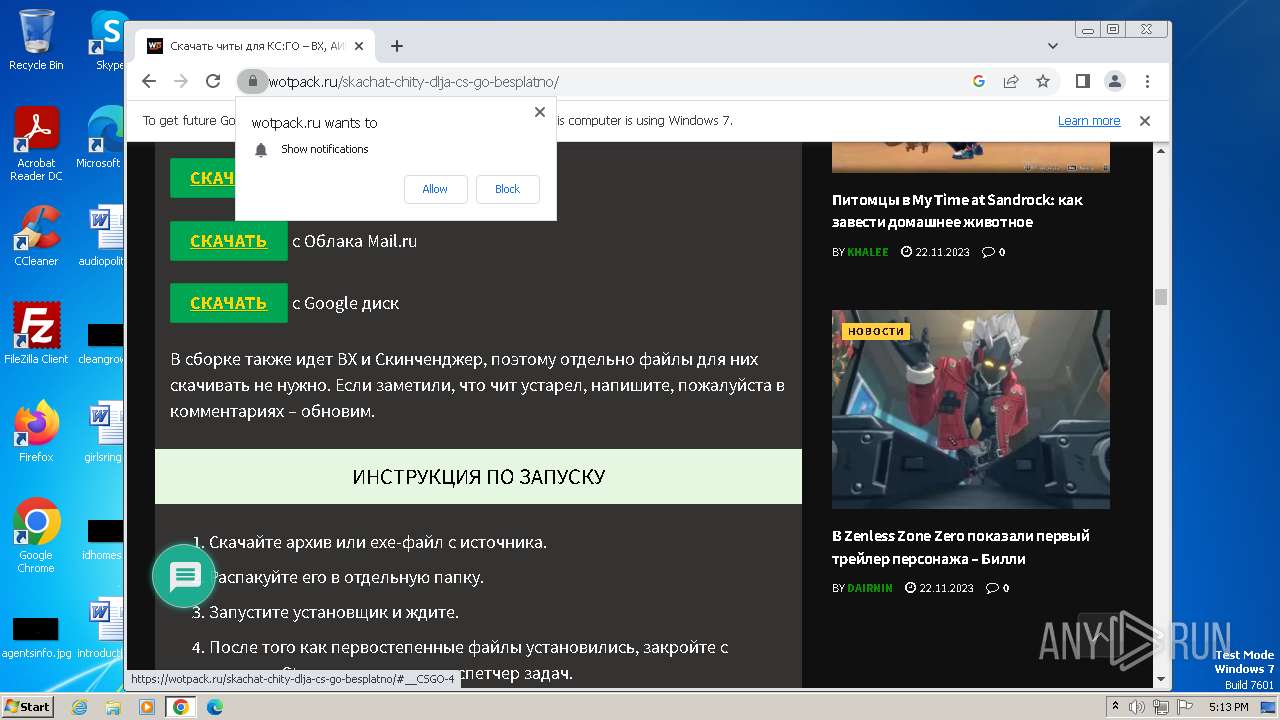Click the page scrollbar thumb
Viewport: 1280px width, 720px height.
click(x=1161, y=297)
